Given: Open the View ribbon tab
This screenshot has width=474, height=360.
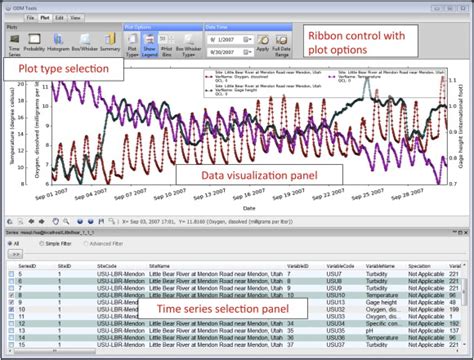Looking at the screenshot, I should [75, 18].
